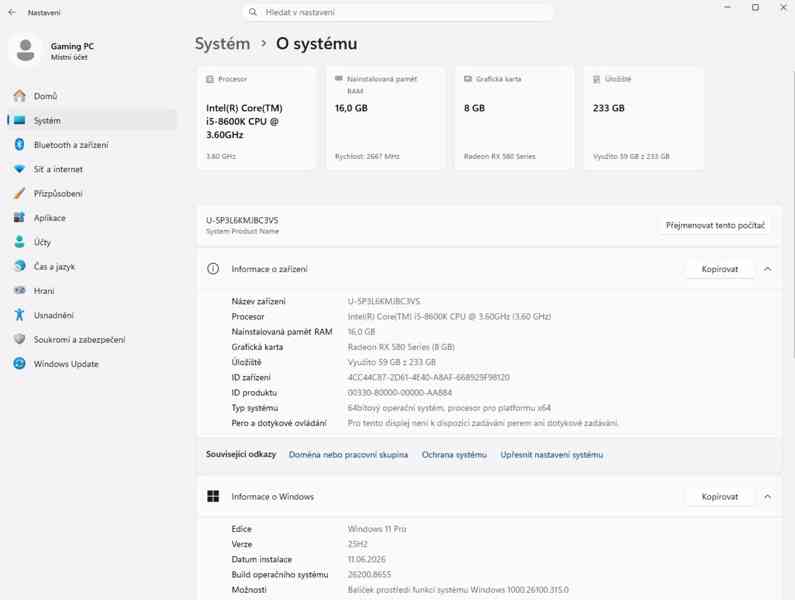Viewport: 795px width, 600px height.
Task: Click the Hledat v nastavení search field
Action: coord(398,12)
